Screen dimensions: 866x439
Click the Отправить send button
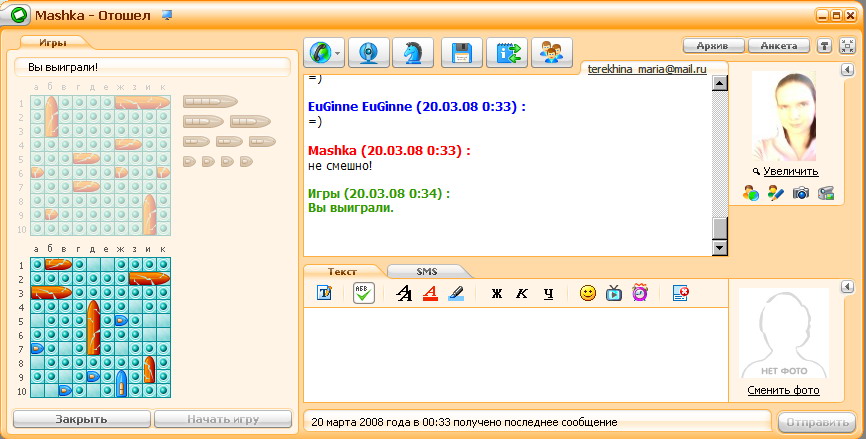pyautogui.click(x=817, y=423)
